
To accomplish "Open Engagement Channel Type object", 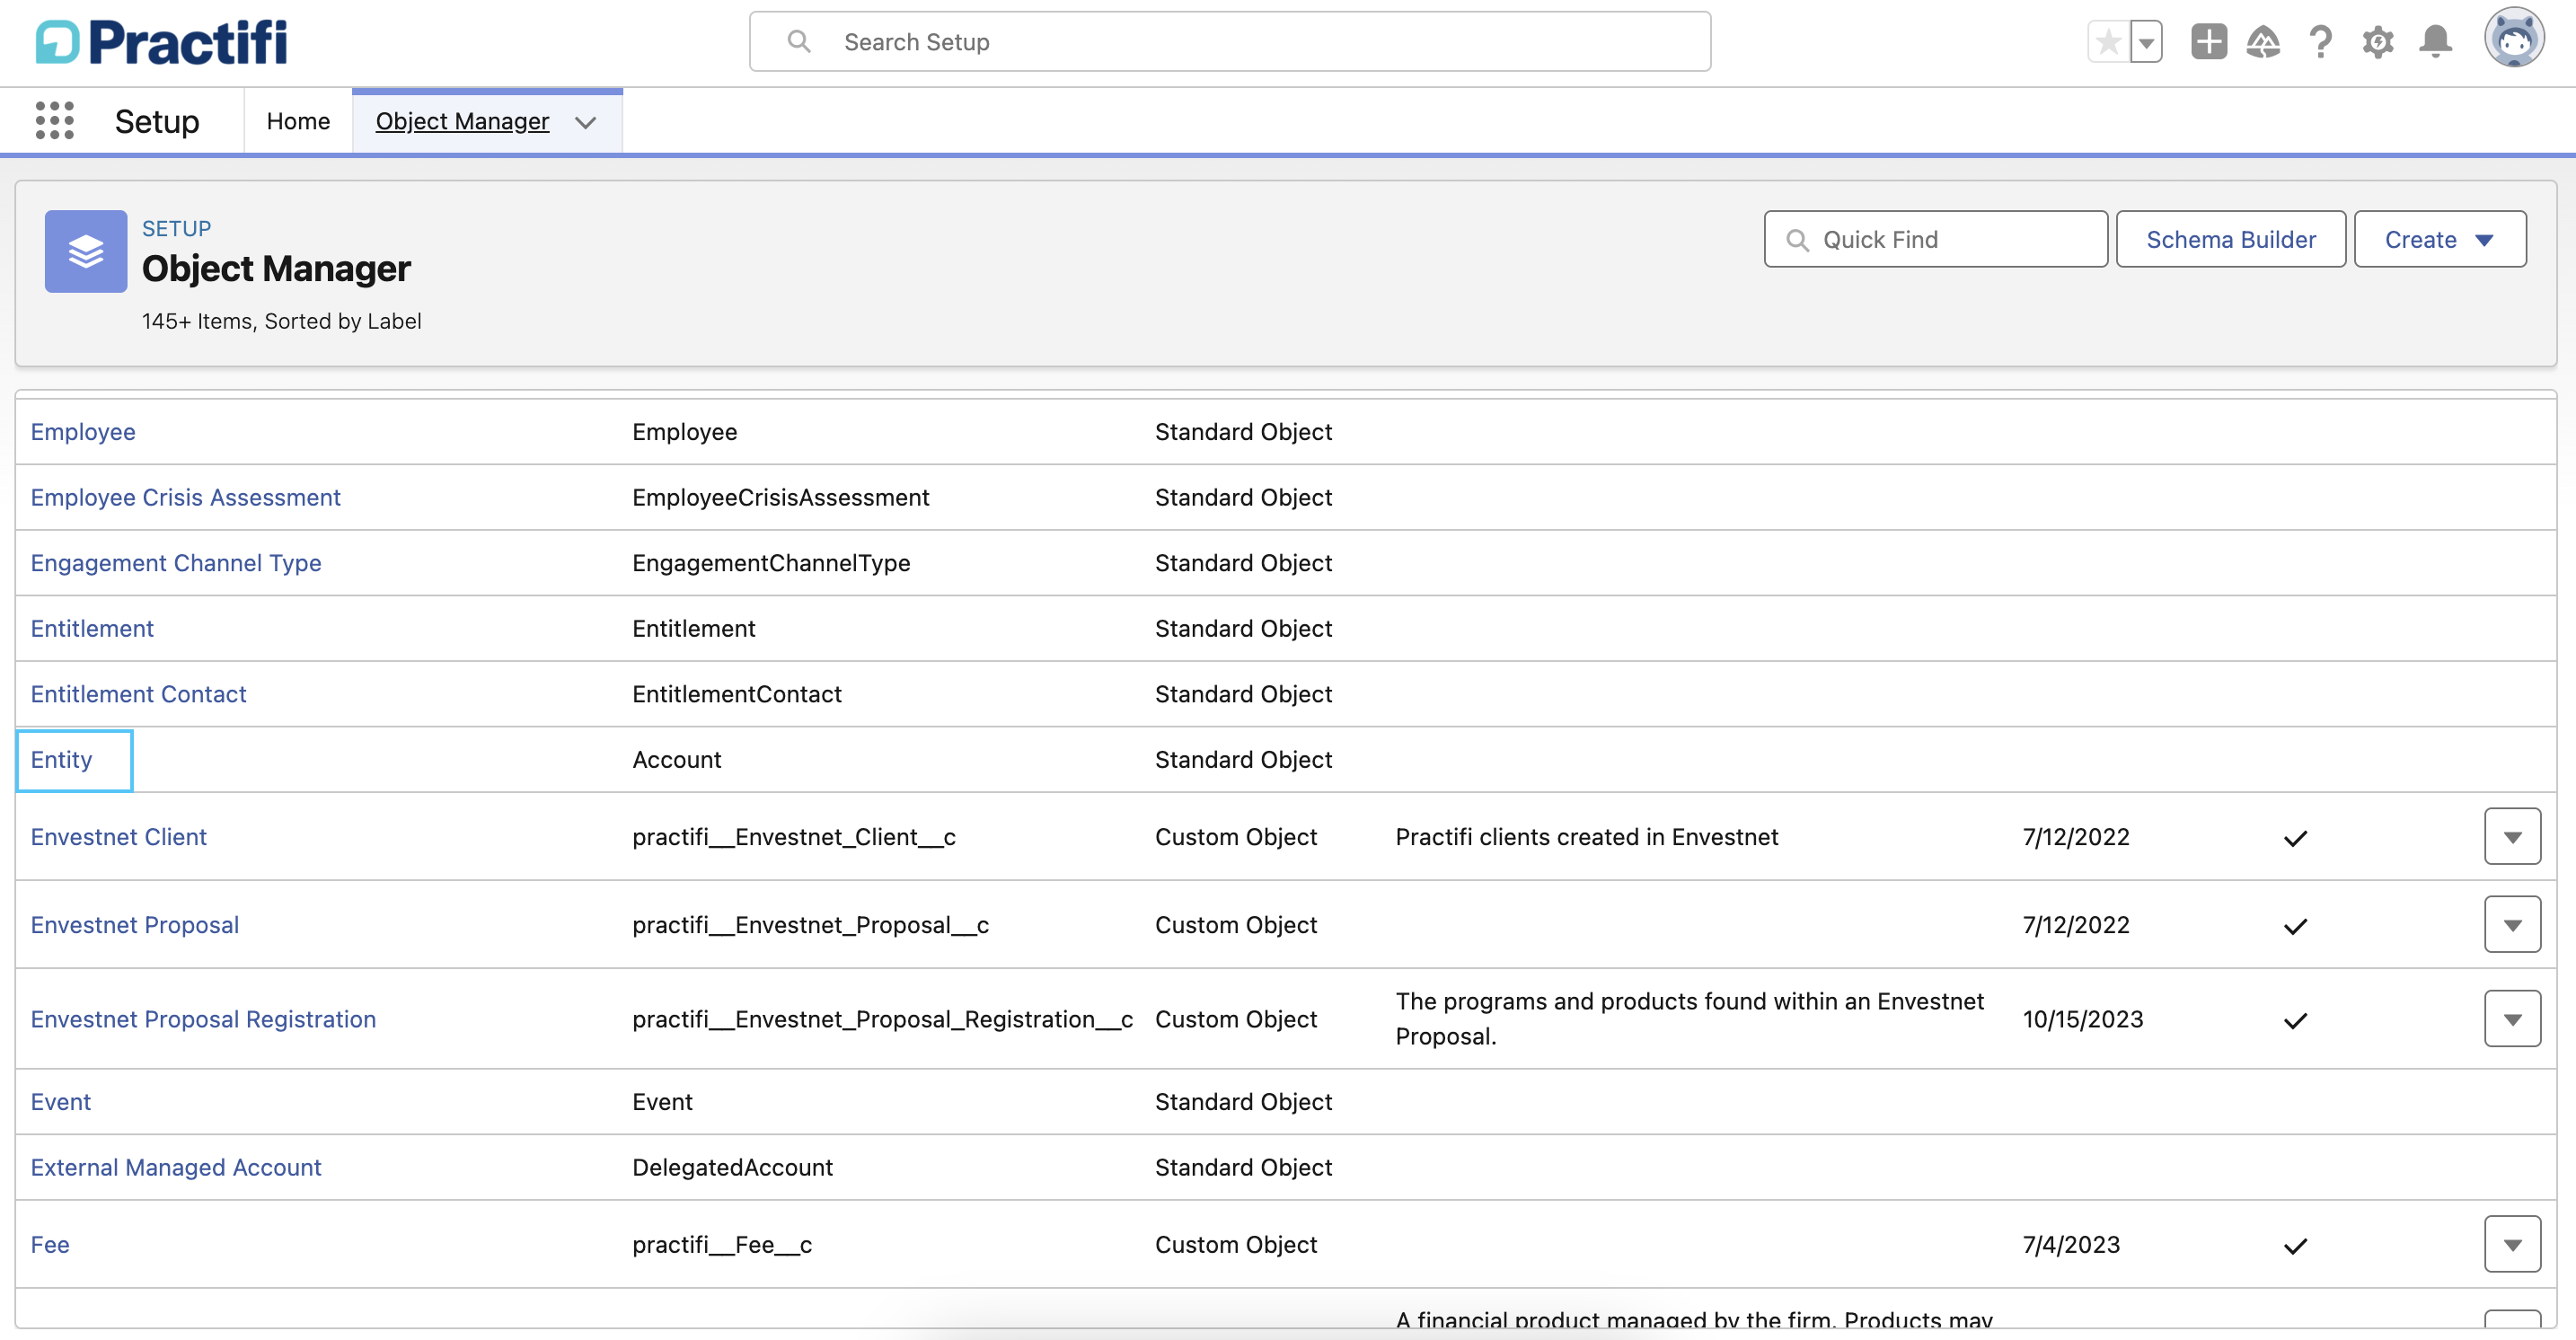I will [176, 563].
